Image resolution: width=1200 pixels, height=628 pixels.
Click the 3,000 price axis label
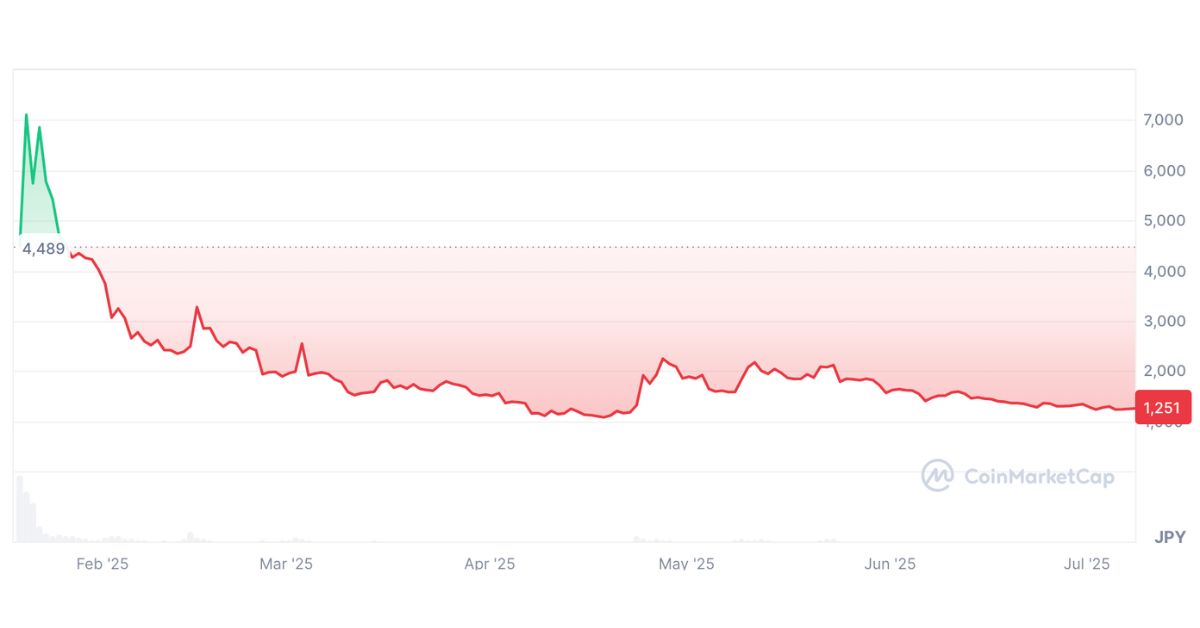(1164, 322)
